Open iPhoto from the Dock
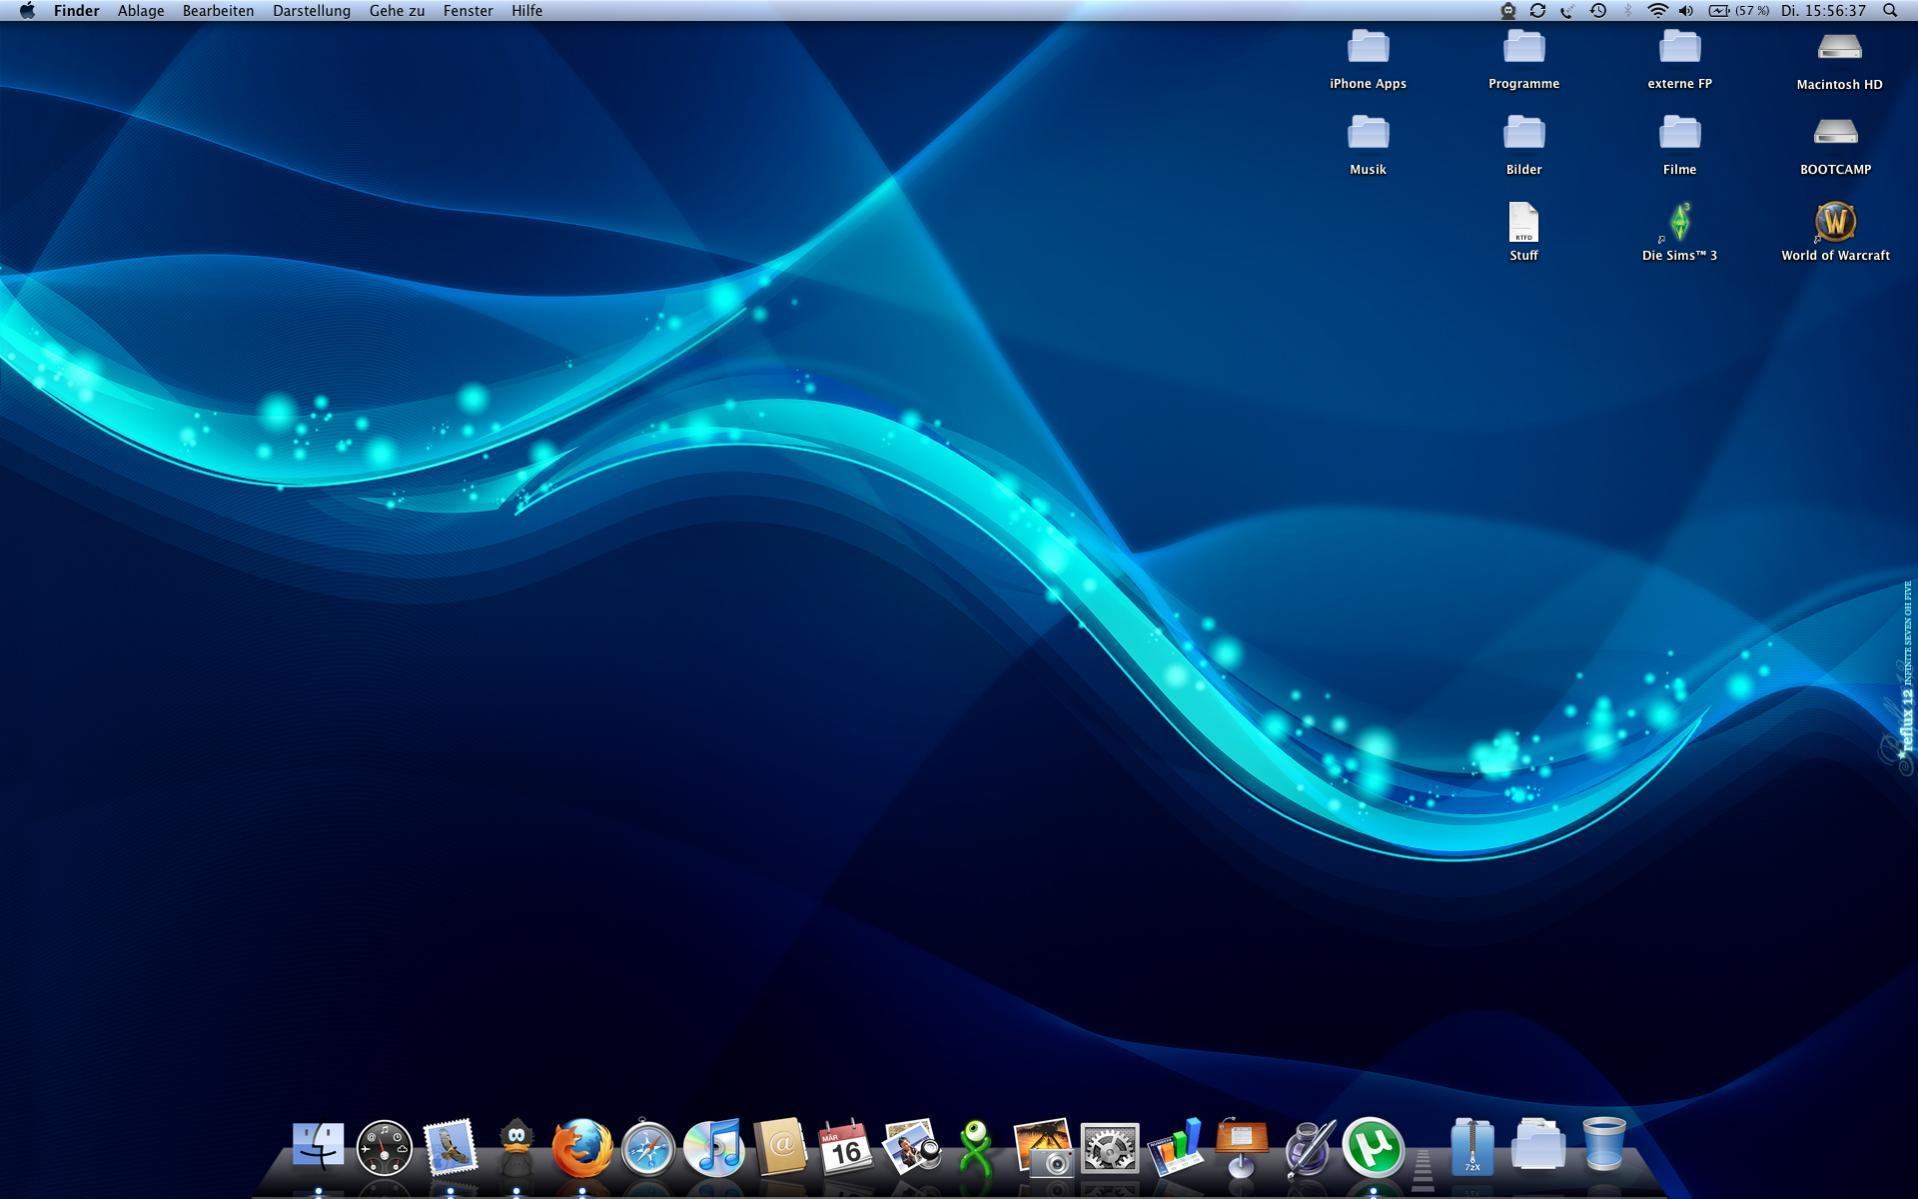Screen dimensions: 1918x1199 pyautogui.click(x=1043, y=1147)
